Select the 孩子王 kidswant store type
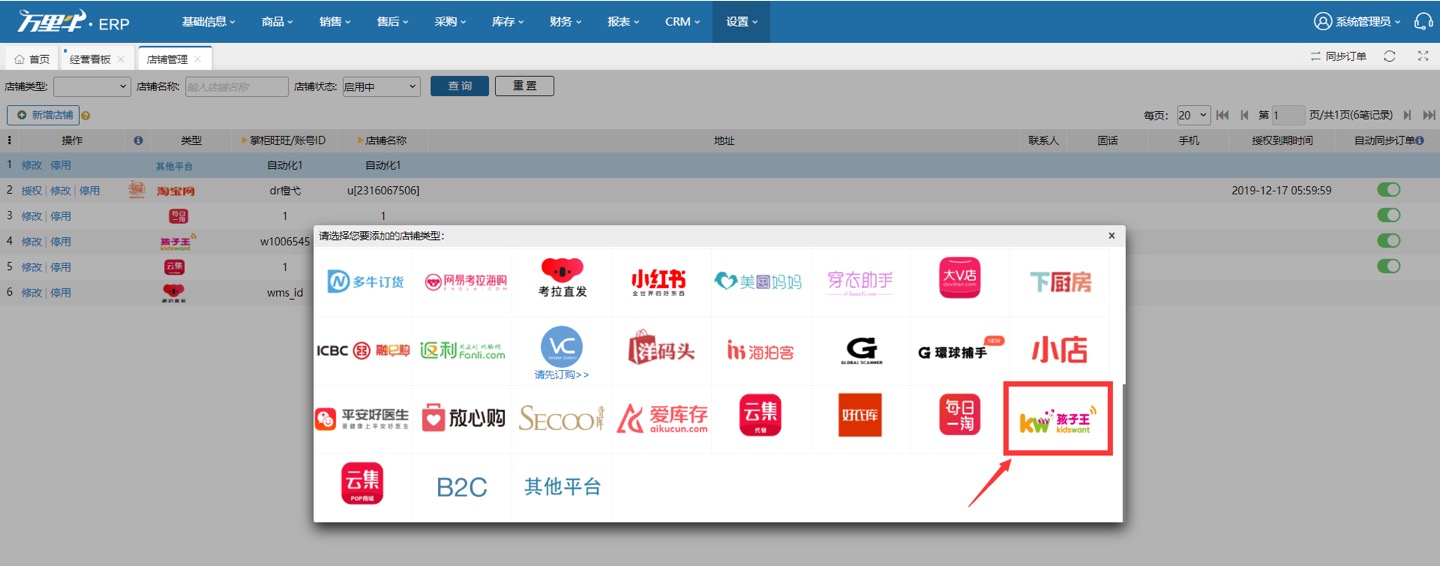The height and width of the screenshot is (566, 1440). [x=1058, y=418]
